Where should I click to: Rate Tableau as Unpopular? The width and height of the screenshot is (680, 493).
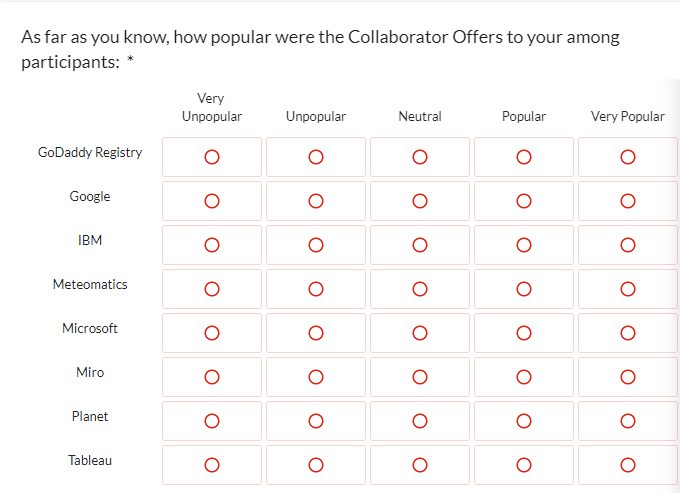(x=316, y=465)
